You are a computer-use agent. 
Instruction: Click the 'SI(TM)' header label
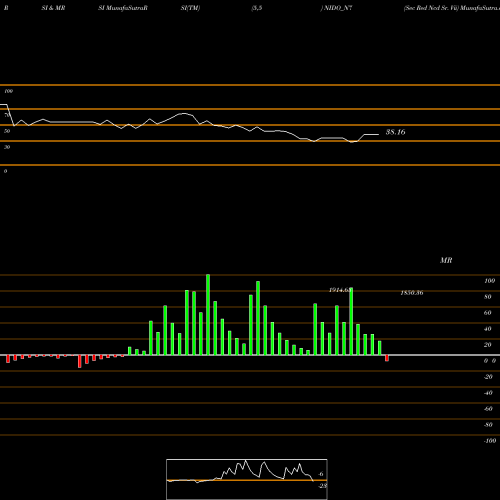(190, 8)
